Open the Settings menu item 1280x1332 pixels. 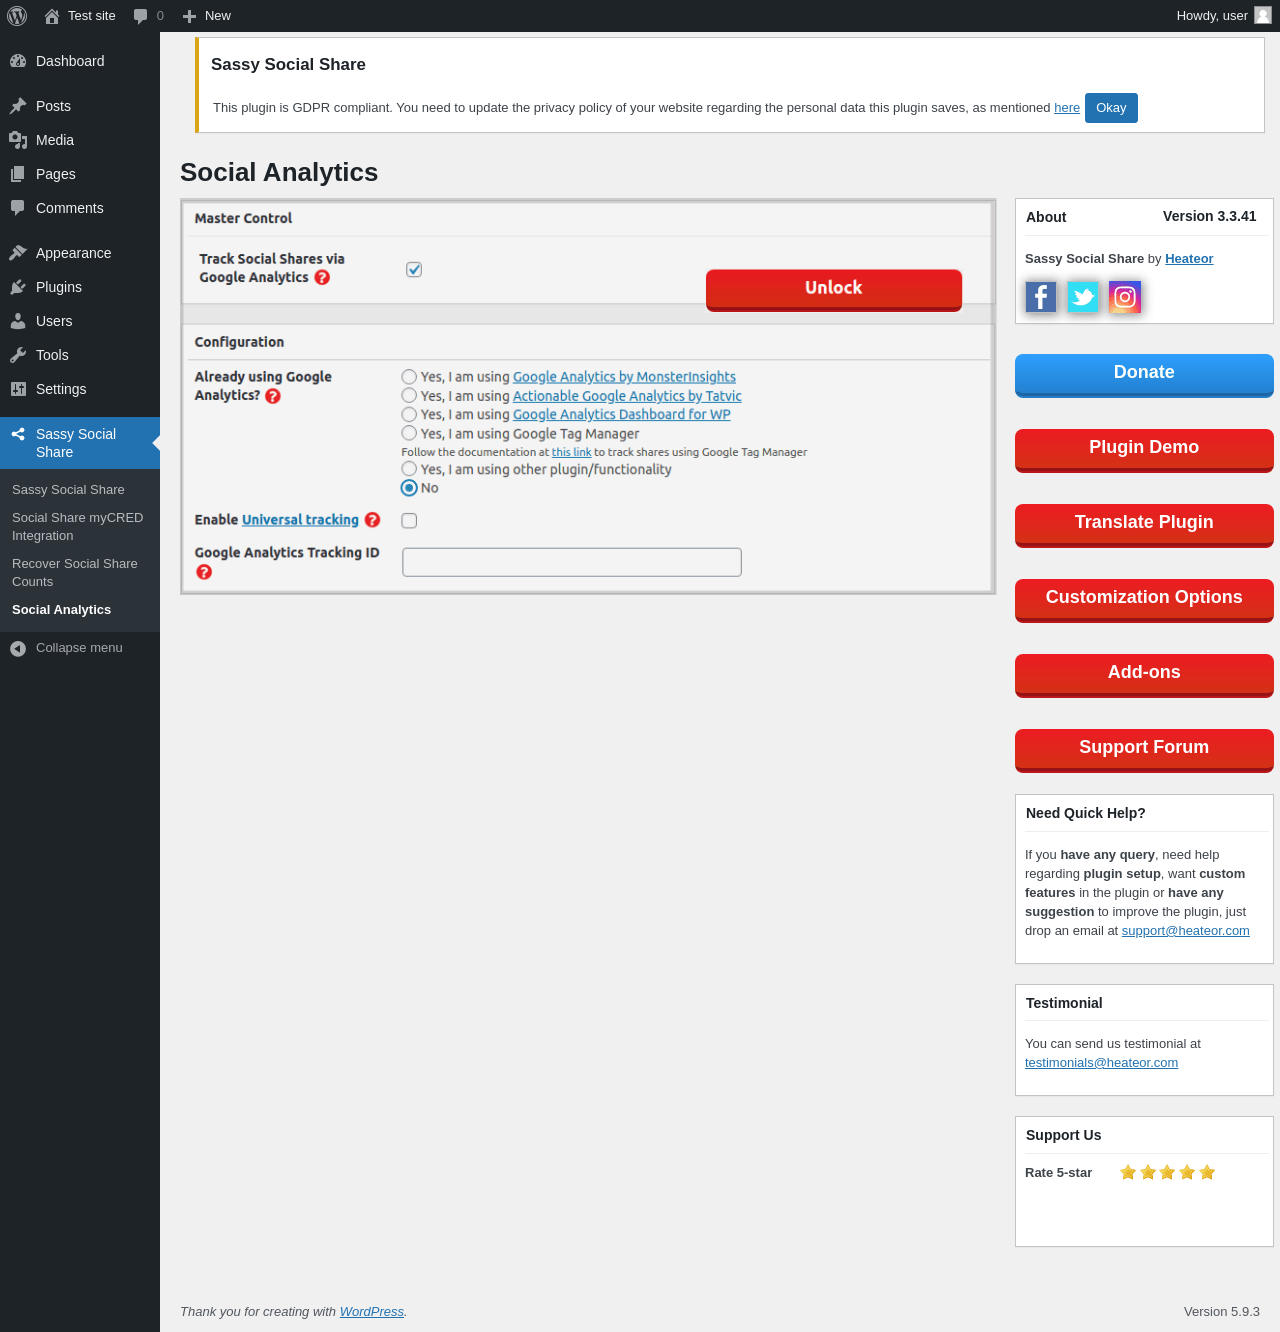80,389
